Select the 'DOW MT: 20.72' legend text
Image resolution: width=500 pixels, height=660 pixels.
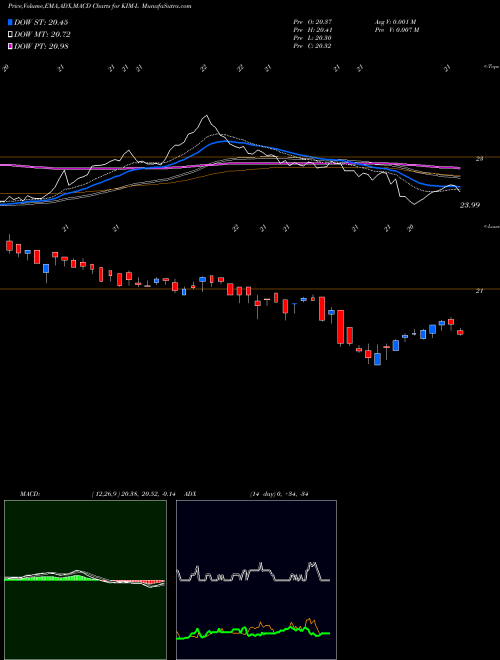[42, 35]
